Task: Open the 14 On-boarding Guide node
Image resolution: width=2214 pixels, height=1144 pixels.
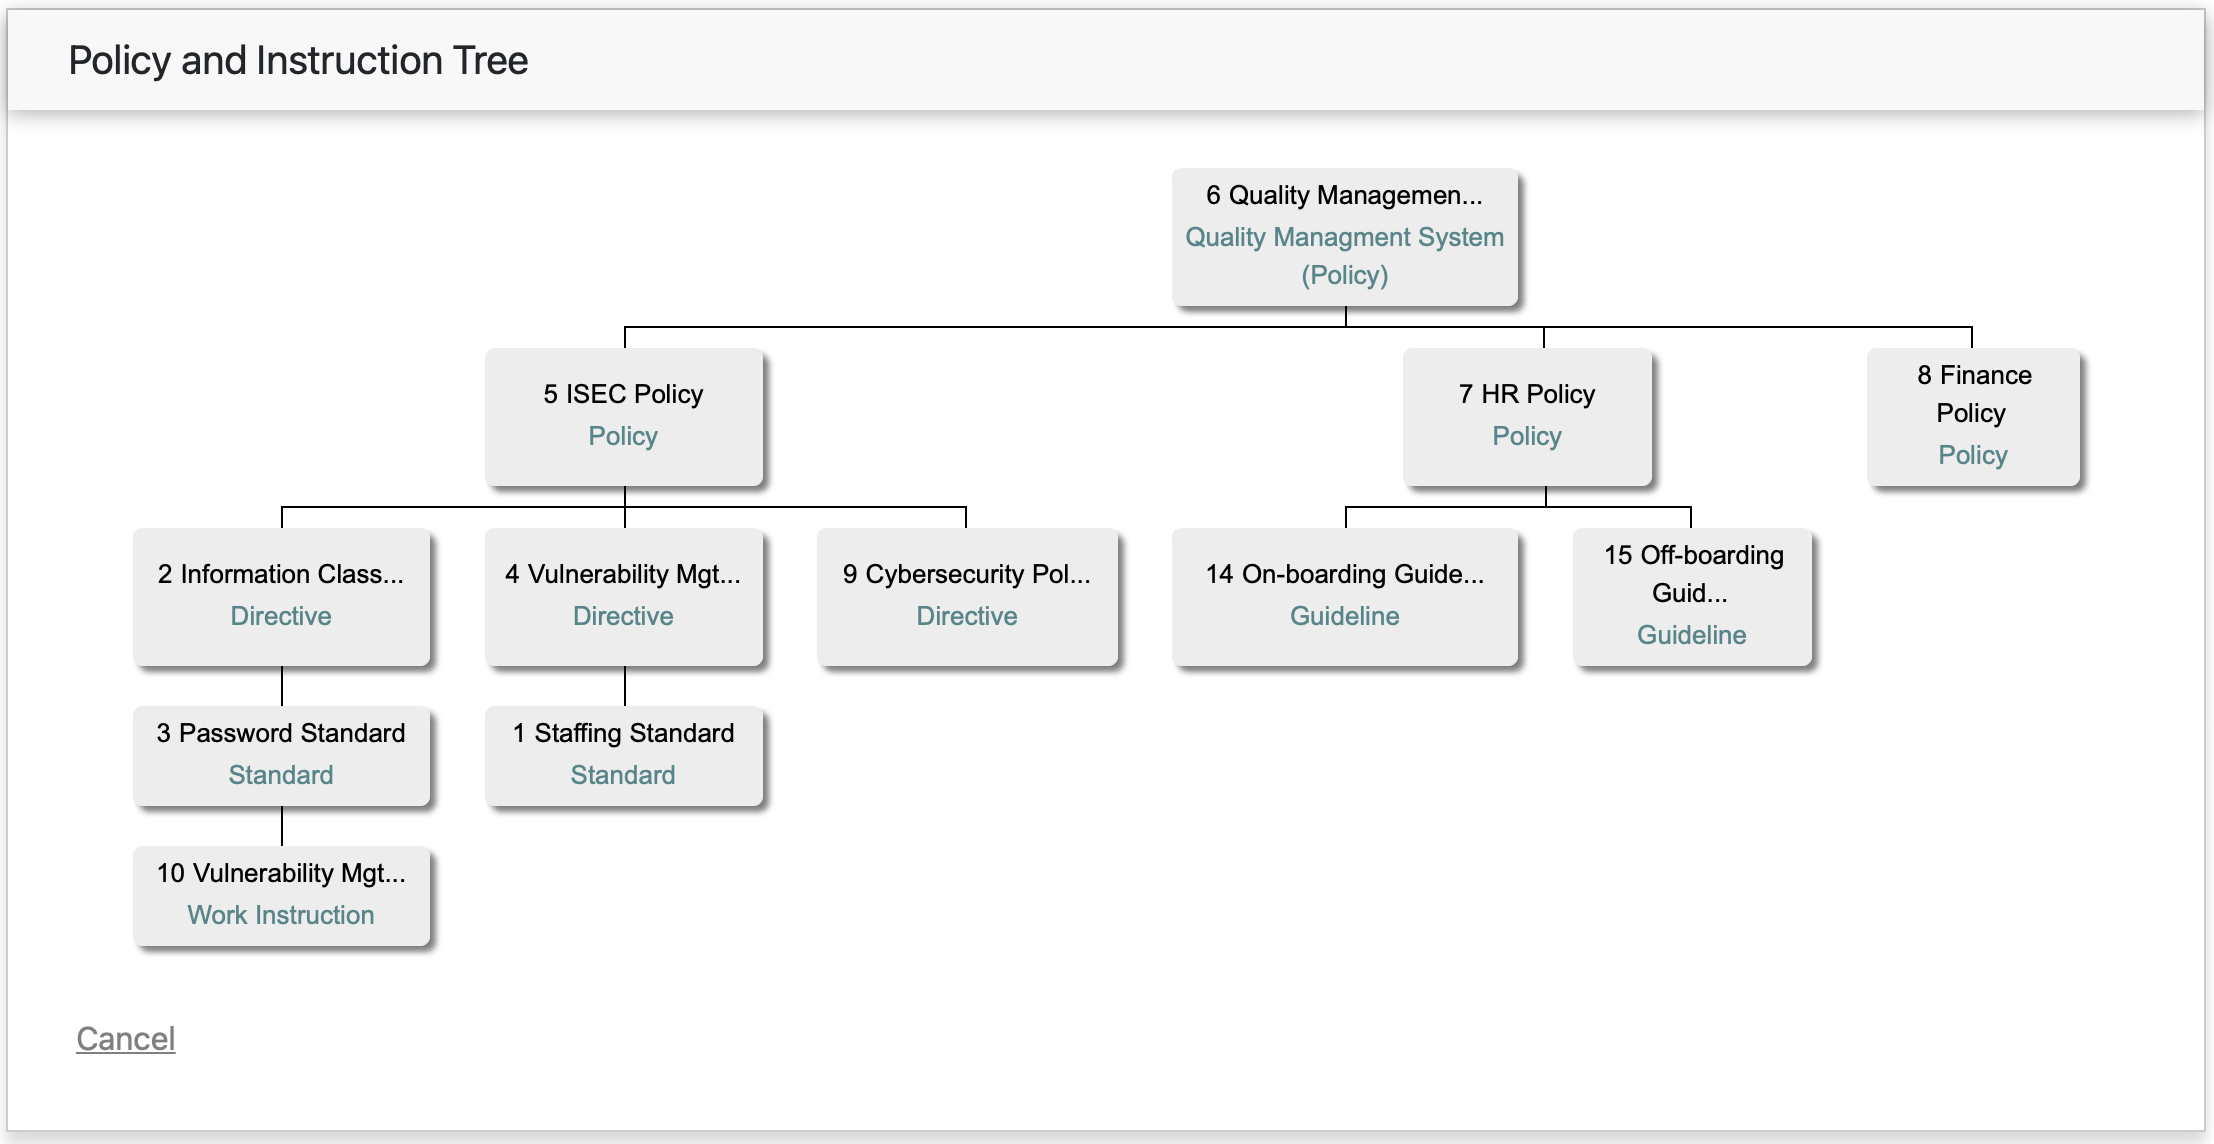Action: point(1344,574)
